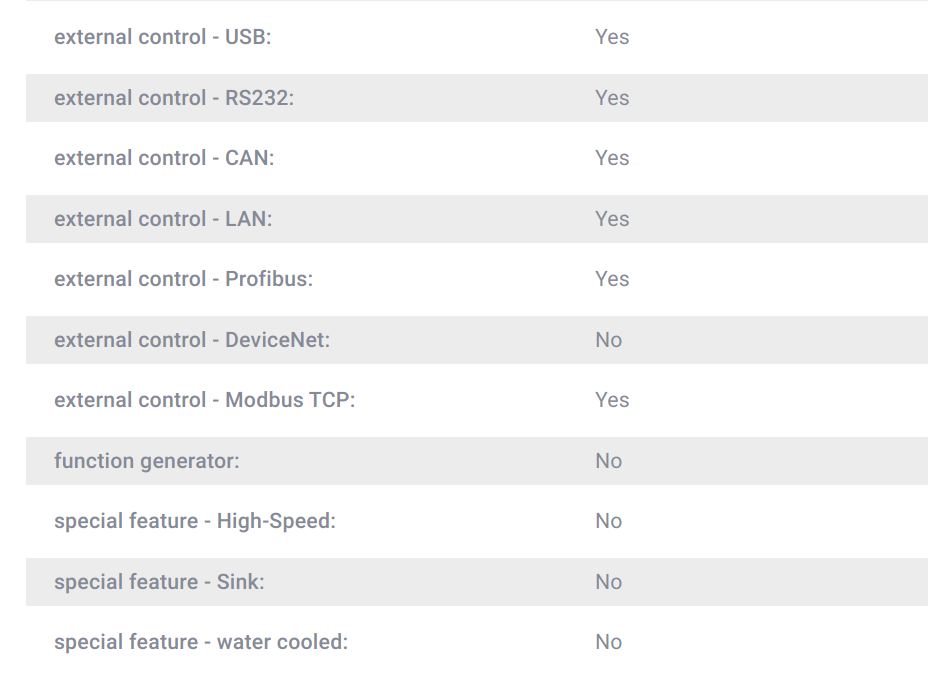Select the No value for function generator
Viewport: 928px width, 686px height.
coord(608,461)
